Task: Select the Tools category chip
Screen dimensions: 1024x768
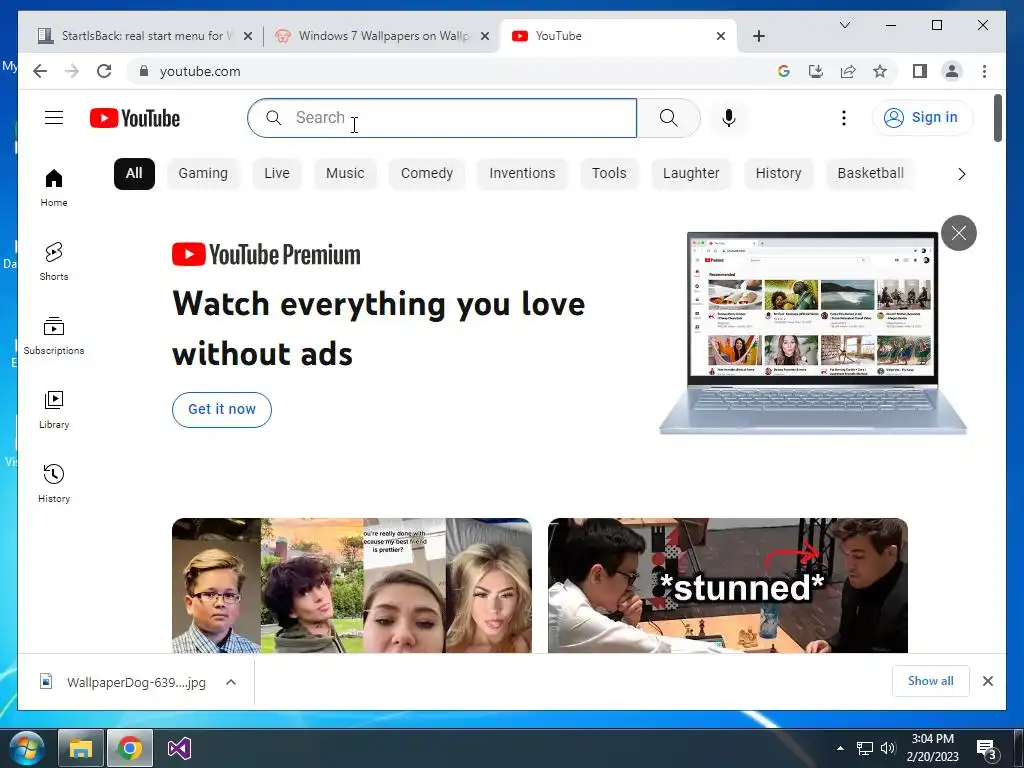Action: click(609, 174)
